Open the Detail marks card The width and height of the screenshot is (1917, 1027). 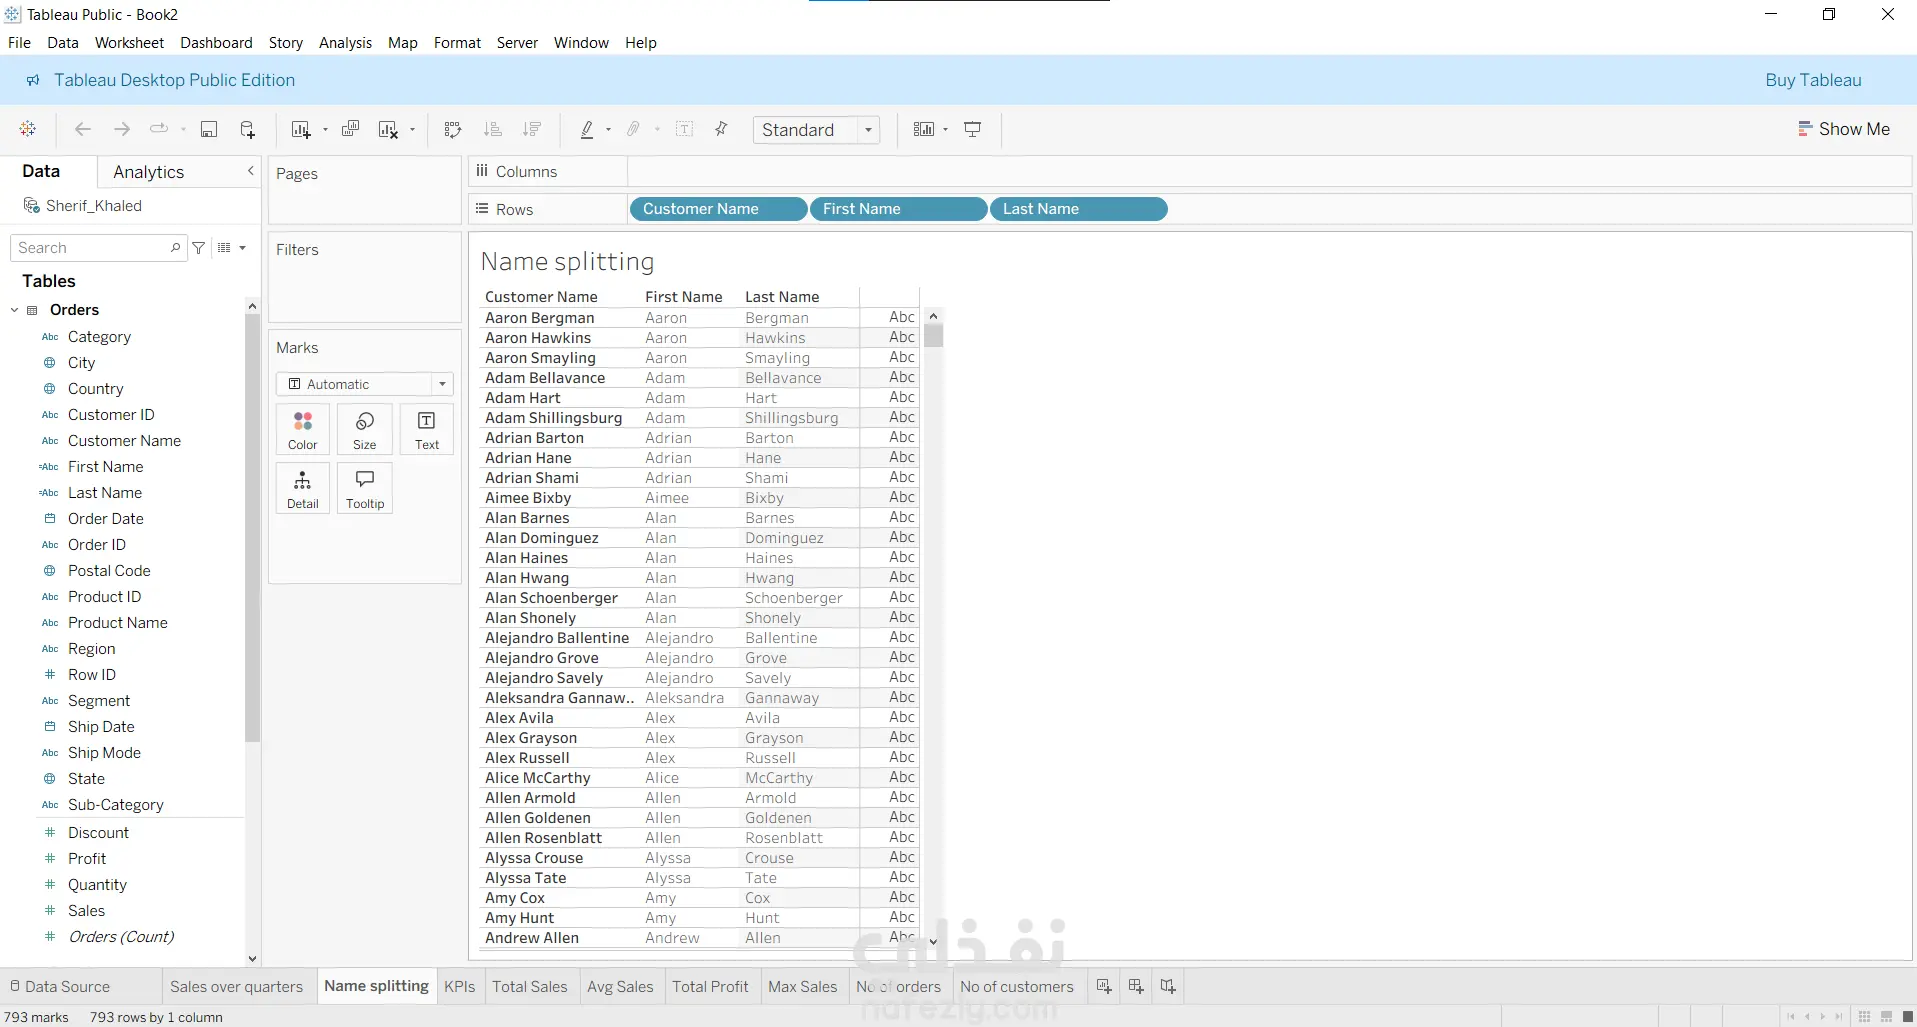pyautogui.click(x=303, y=489)
